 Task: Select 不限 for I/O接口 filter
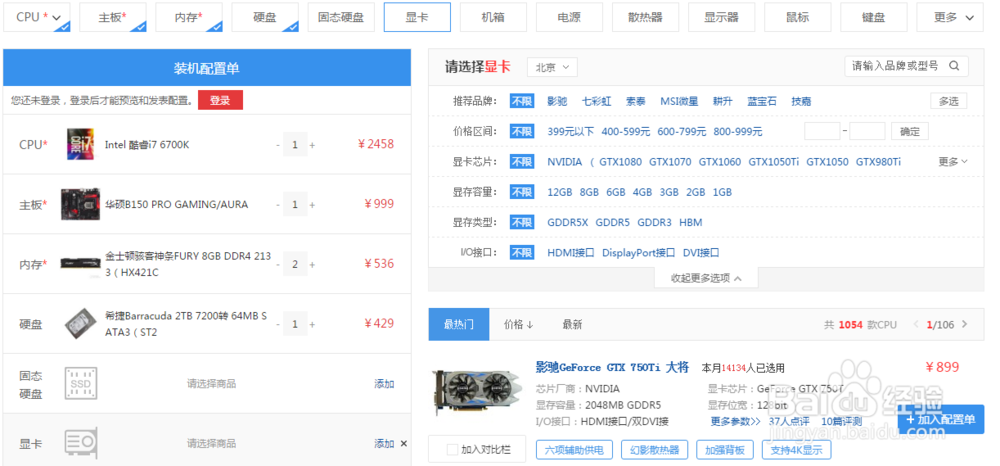(522, 252)
